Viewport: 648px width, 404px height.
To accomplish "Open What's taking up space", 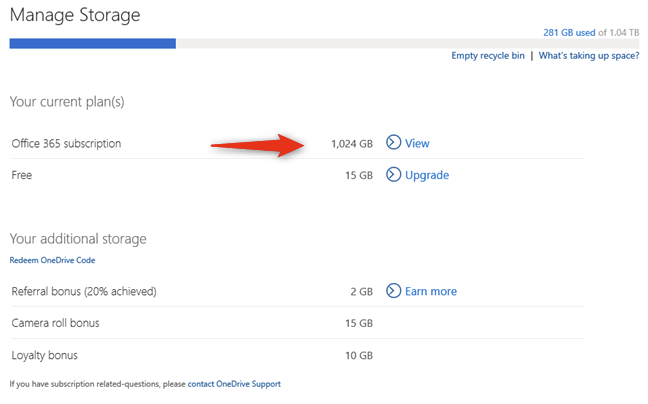I will pyautogui.click(x=589, y=55).
